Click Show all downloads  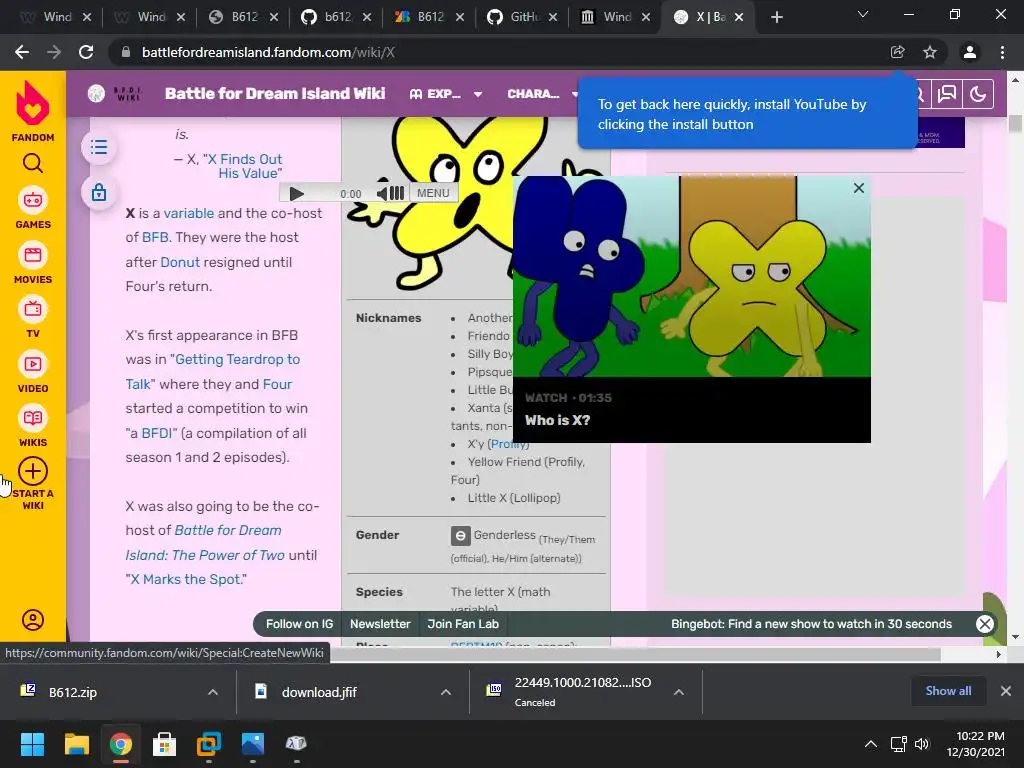948,691
